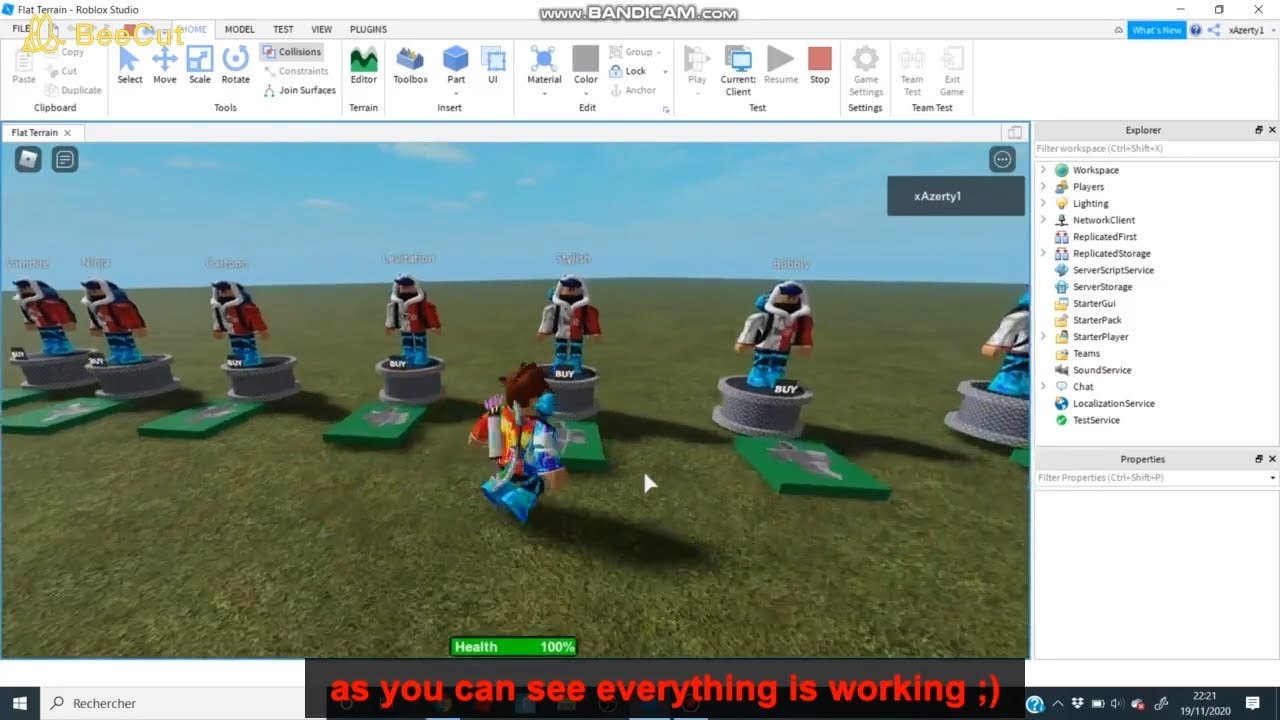Open Game Settings
Image resolution: width=1280 pixels, height=720 pixels.
click(866, 70)
